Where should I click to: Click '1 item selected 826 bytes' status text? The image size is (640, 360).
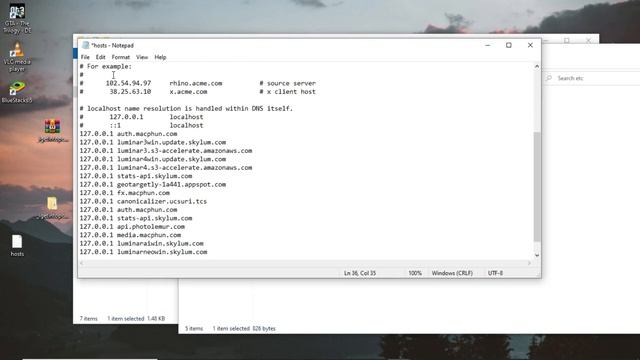point(244,328)
